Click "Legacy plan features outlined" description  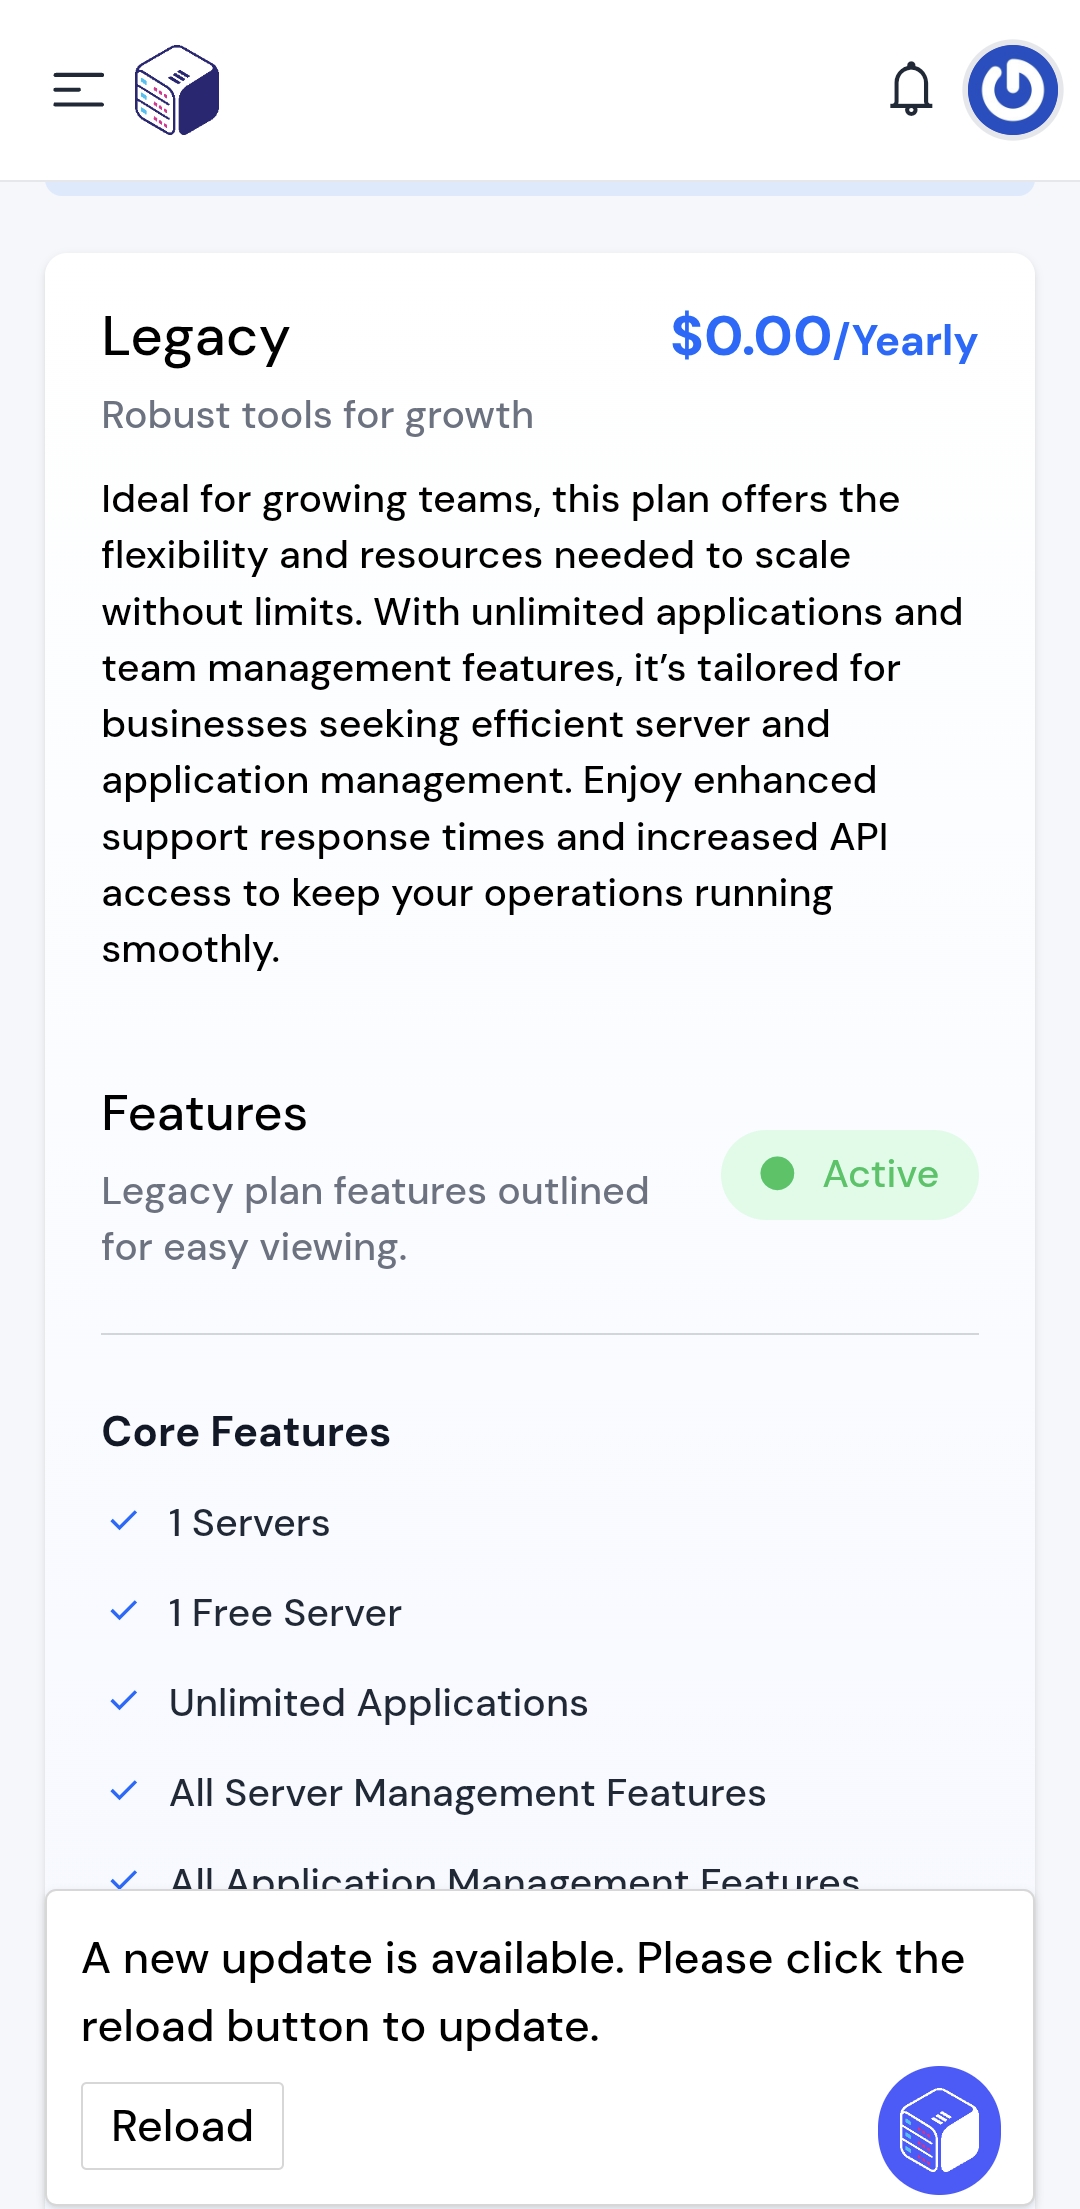click(x=375, y=1219)
